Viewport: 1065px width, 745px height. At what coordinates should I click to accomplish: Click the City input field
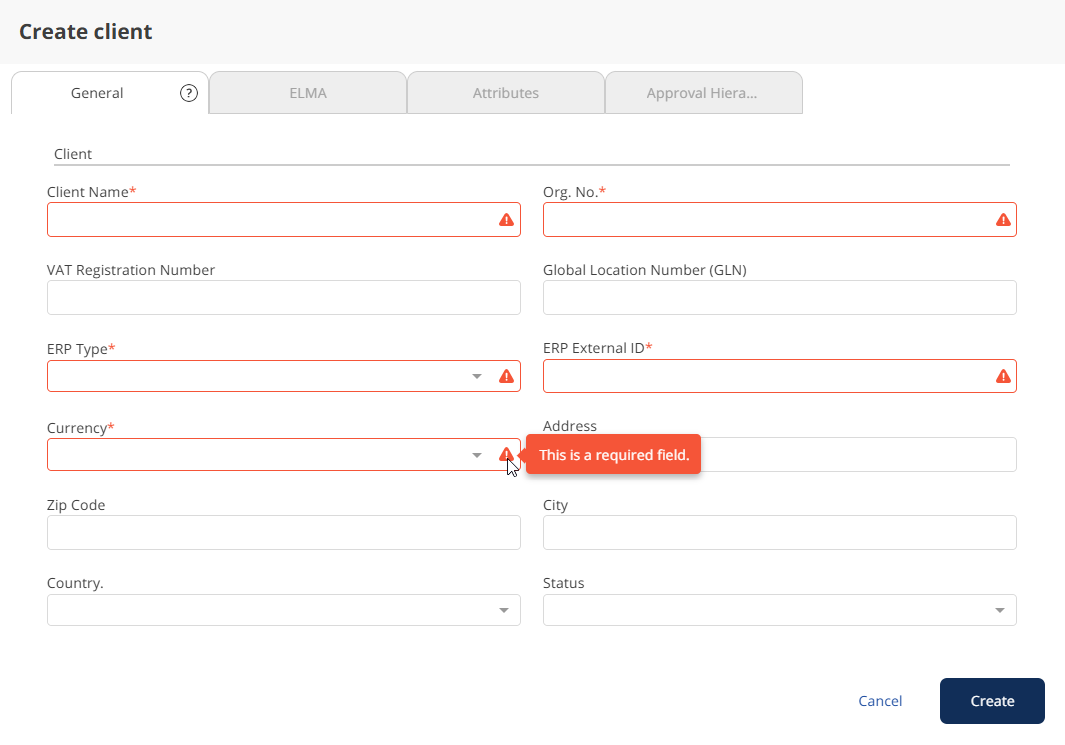tap(780, 532)
